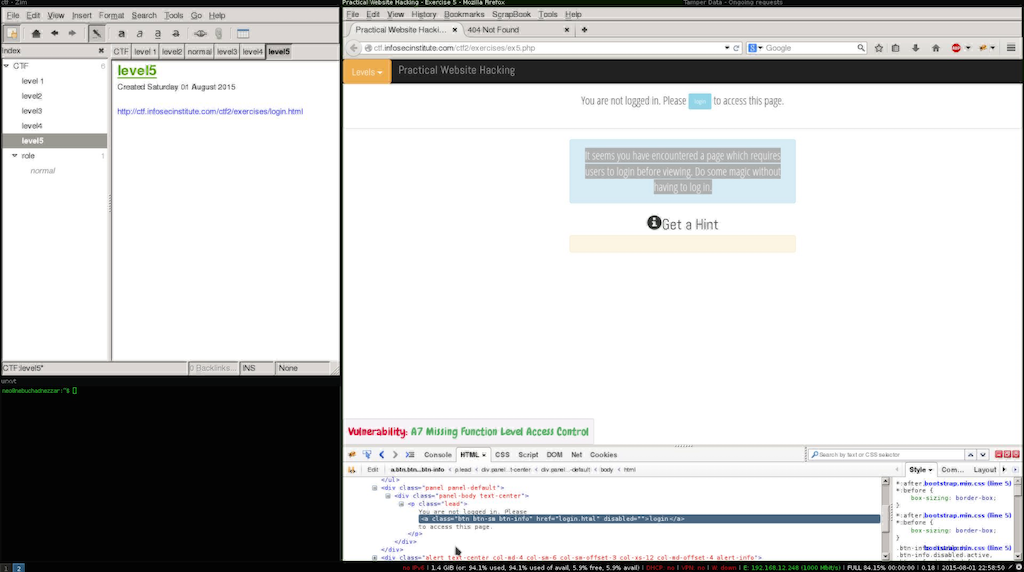Toggle underline highlight formatting in Zim
1024x572 pixels.
(157, 33)
